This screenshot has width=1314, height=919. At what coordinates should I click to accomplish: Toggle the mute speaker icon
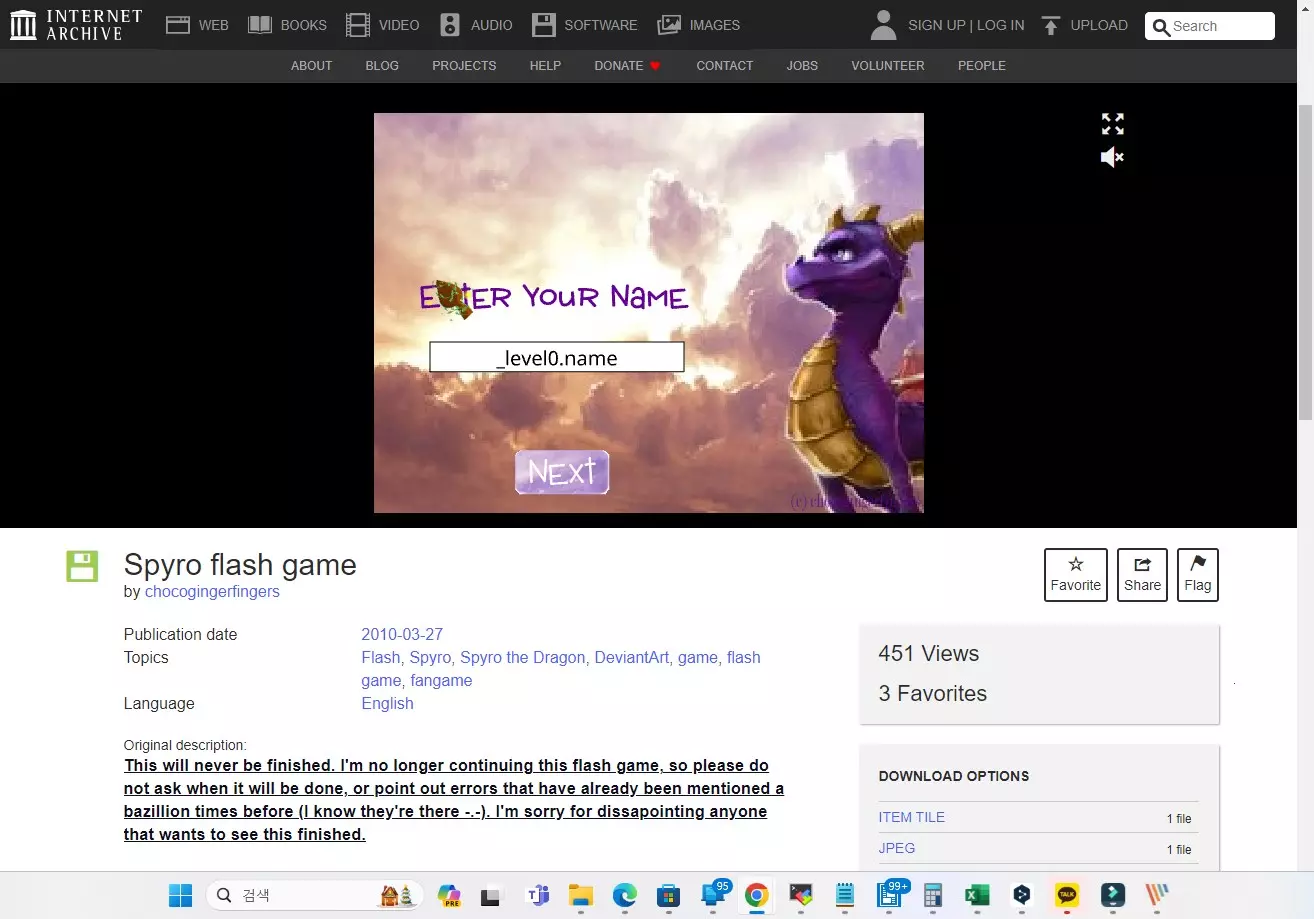click(1112, 157)
